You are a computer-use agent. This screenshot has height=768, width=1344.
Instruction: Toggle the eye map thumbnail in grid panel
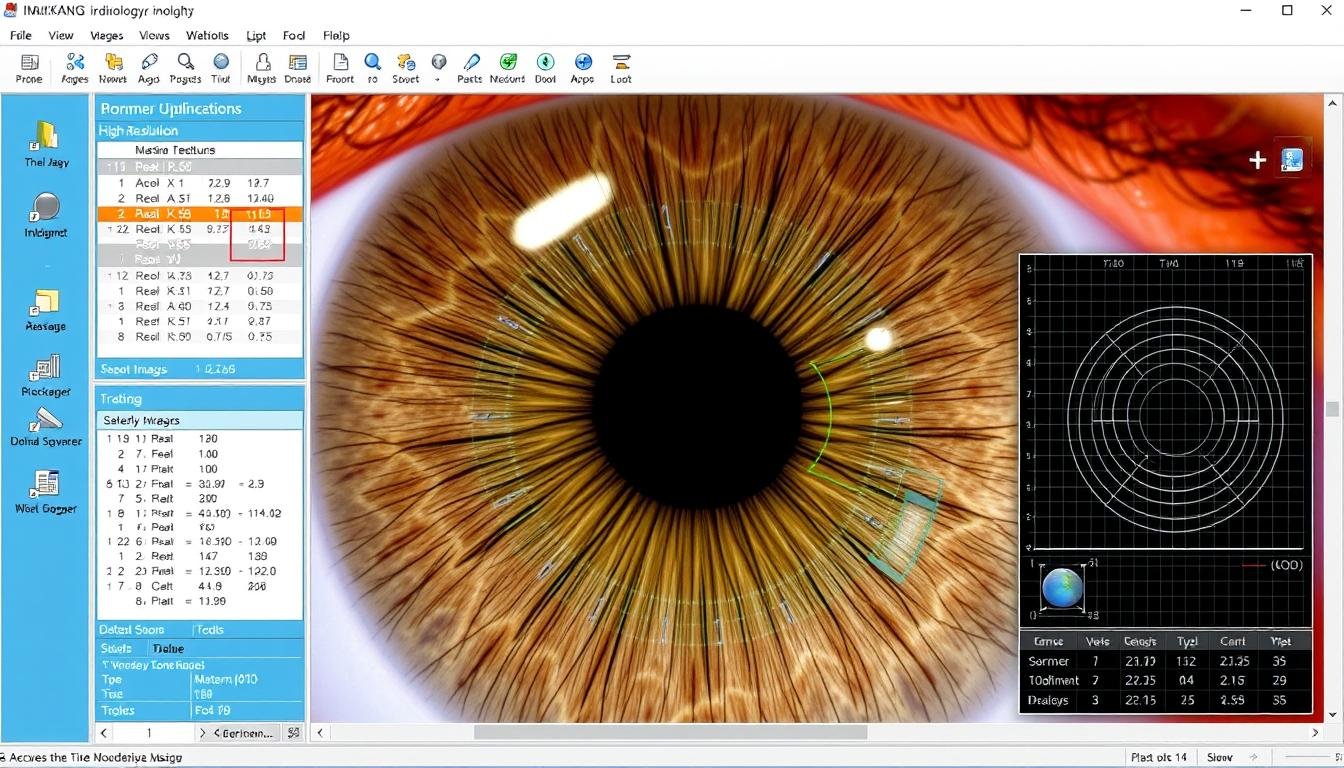point(1062,588)
